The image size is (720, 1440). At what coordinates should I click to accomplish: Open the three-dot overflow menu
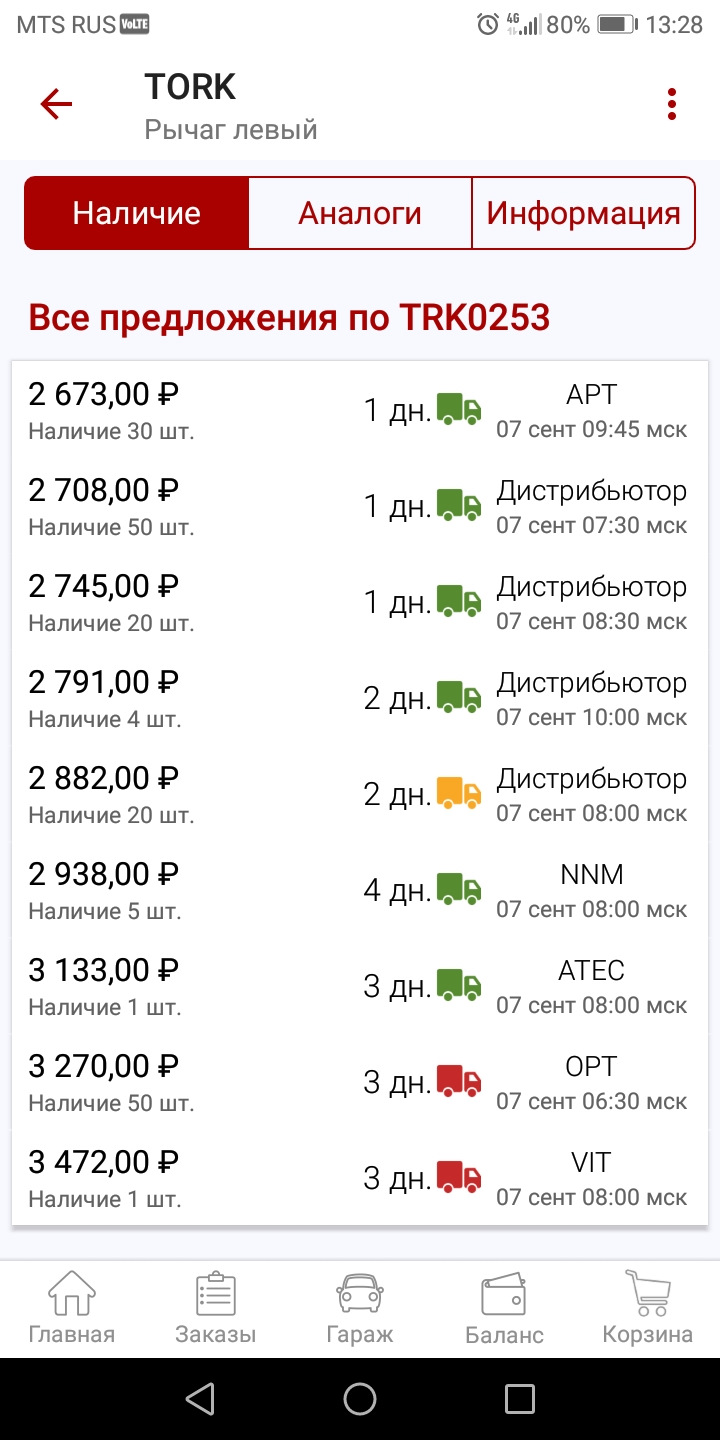pos(672,104)
